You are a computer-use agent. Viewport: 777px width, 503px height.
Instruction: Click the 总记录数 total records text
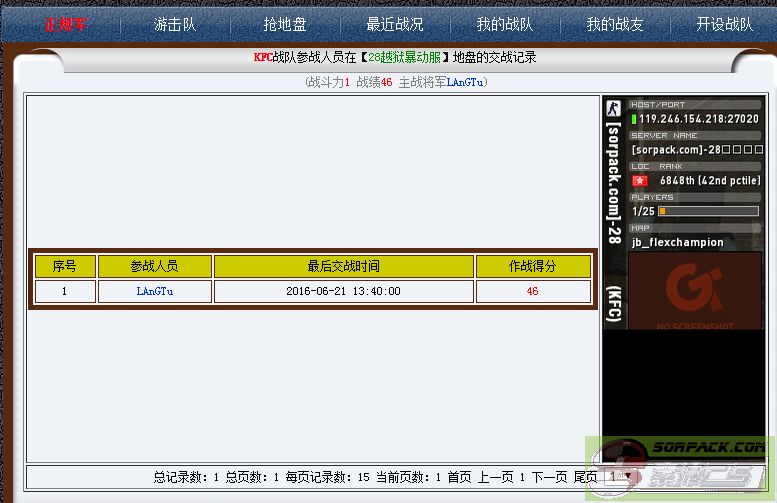(x=186, y=477)
